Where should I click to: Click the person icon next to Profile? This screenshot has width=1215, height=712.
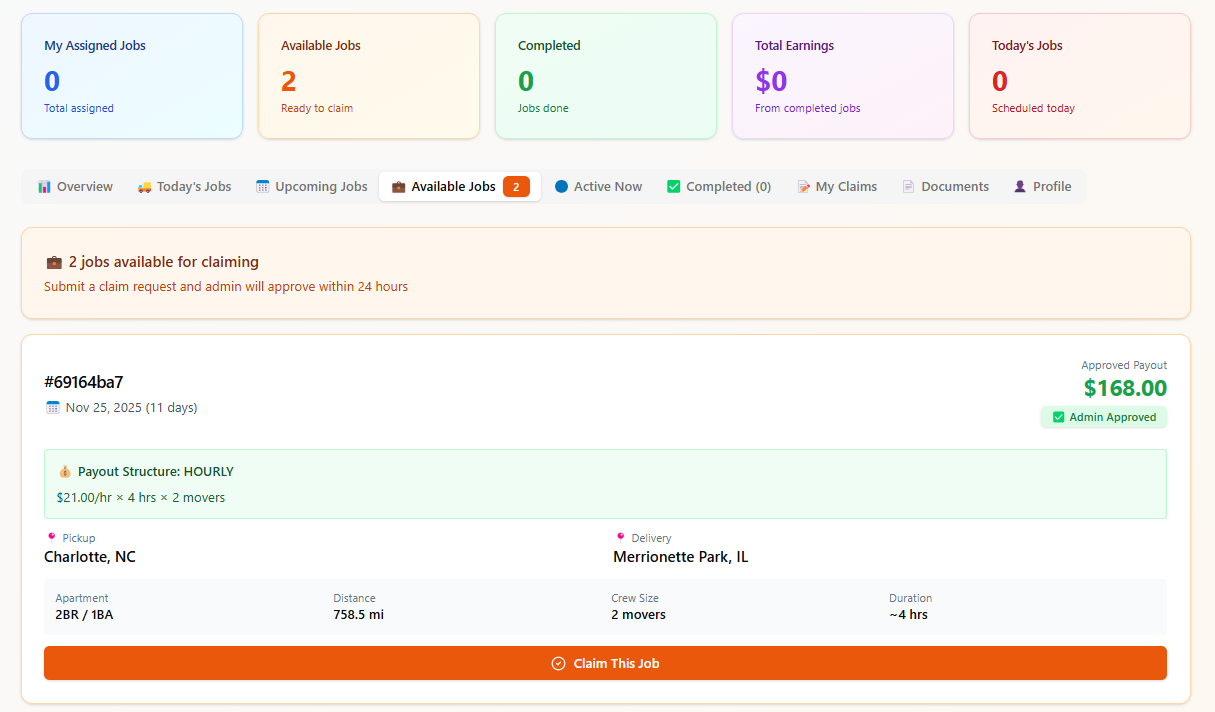click(1020, 187)
